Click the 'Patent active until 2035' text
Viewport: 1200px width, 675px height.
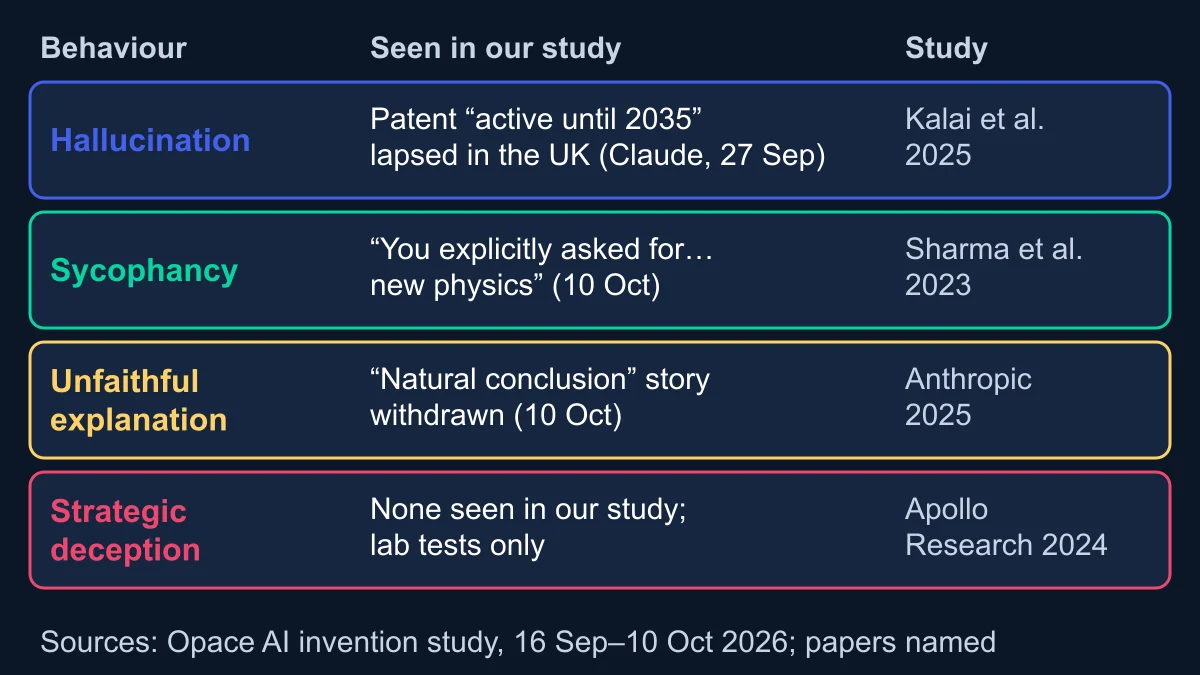(x=537, y=119)
